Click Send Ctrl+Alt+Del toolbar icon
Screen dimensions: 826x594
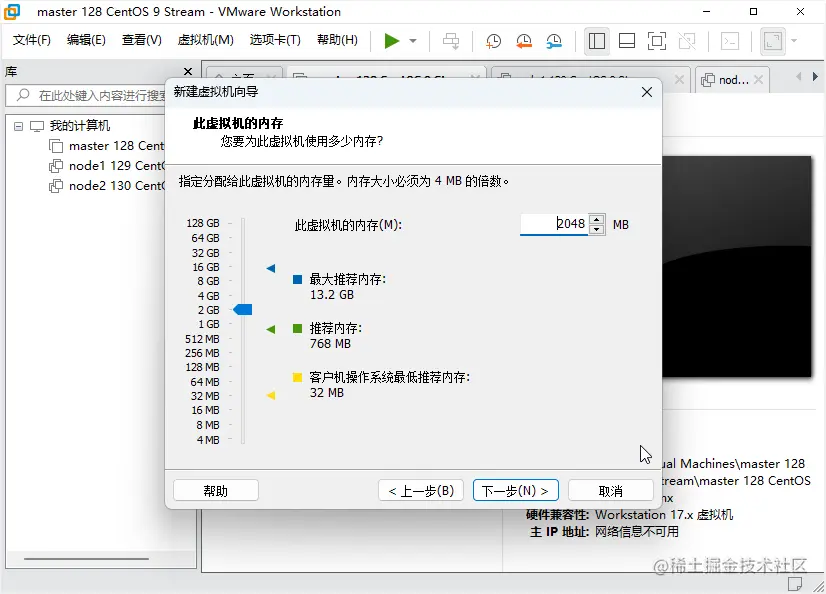[x=451, y=41]
